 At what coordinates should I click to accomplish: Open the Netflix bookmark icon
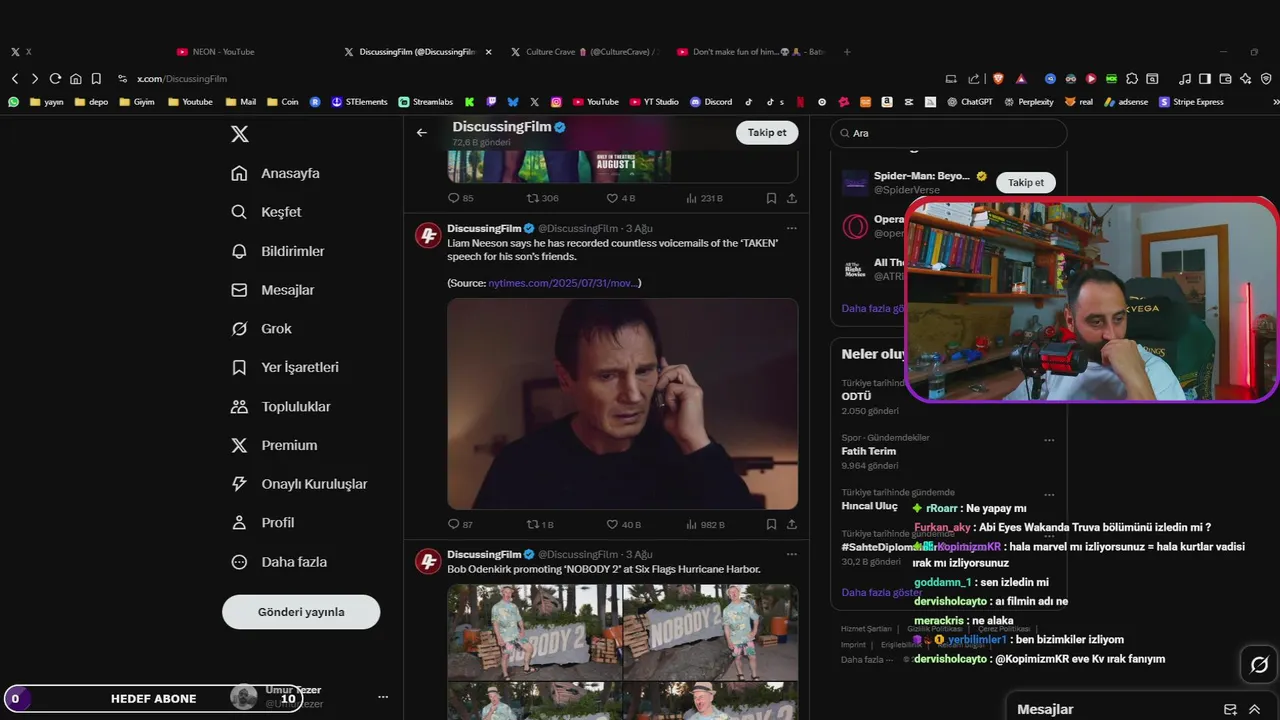[799, 102]
